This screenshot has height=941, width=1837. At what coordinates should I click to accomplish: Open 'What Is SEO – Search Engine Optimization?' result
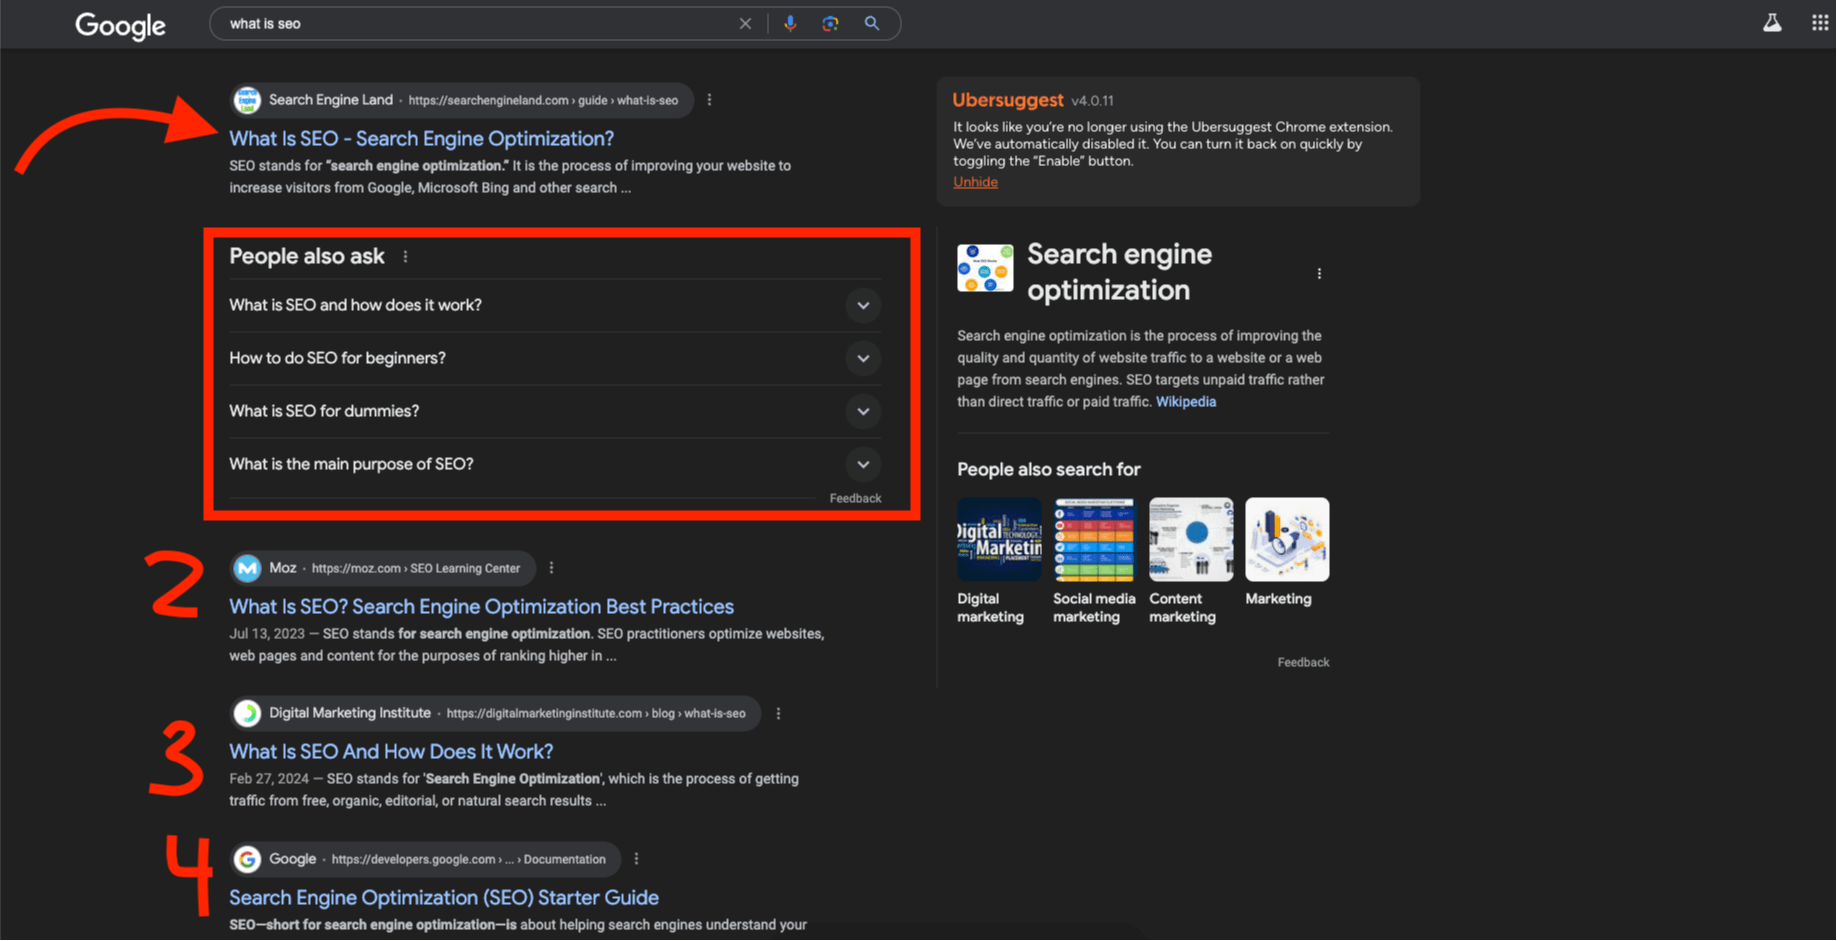(421, 139)
